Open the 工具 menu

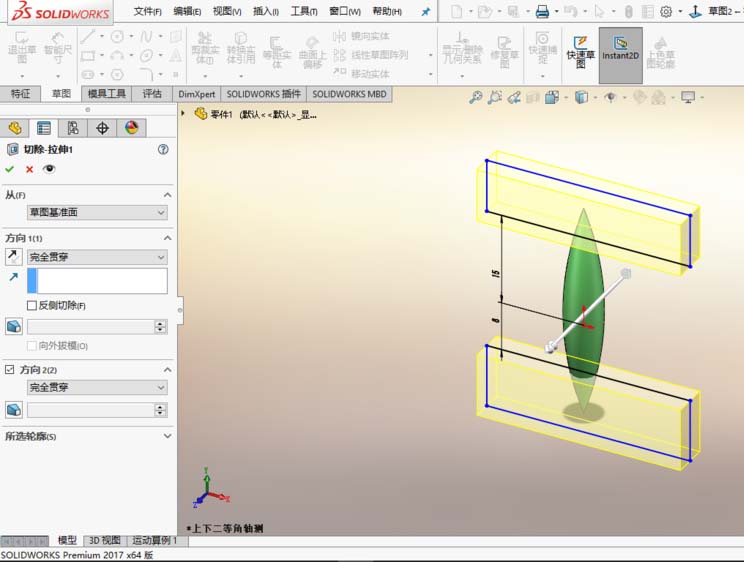point(304,11)
